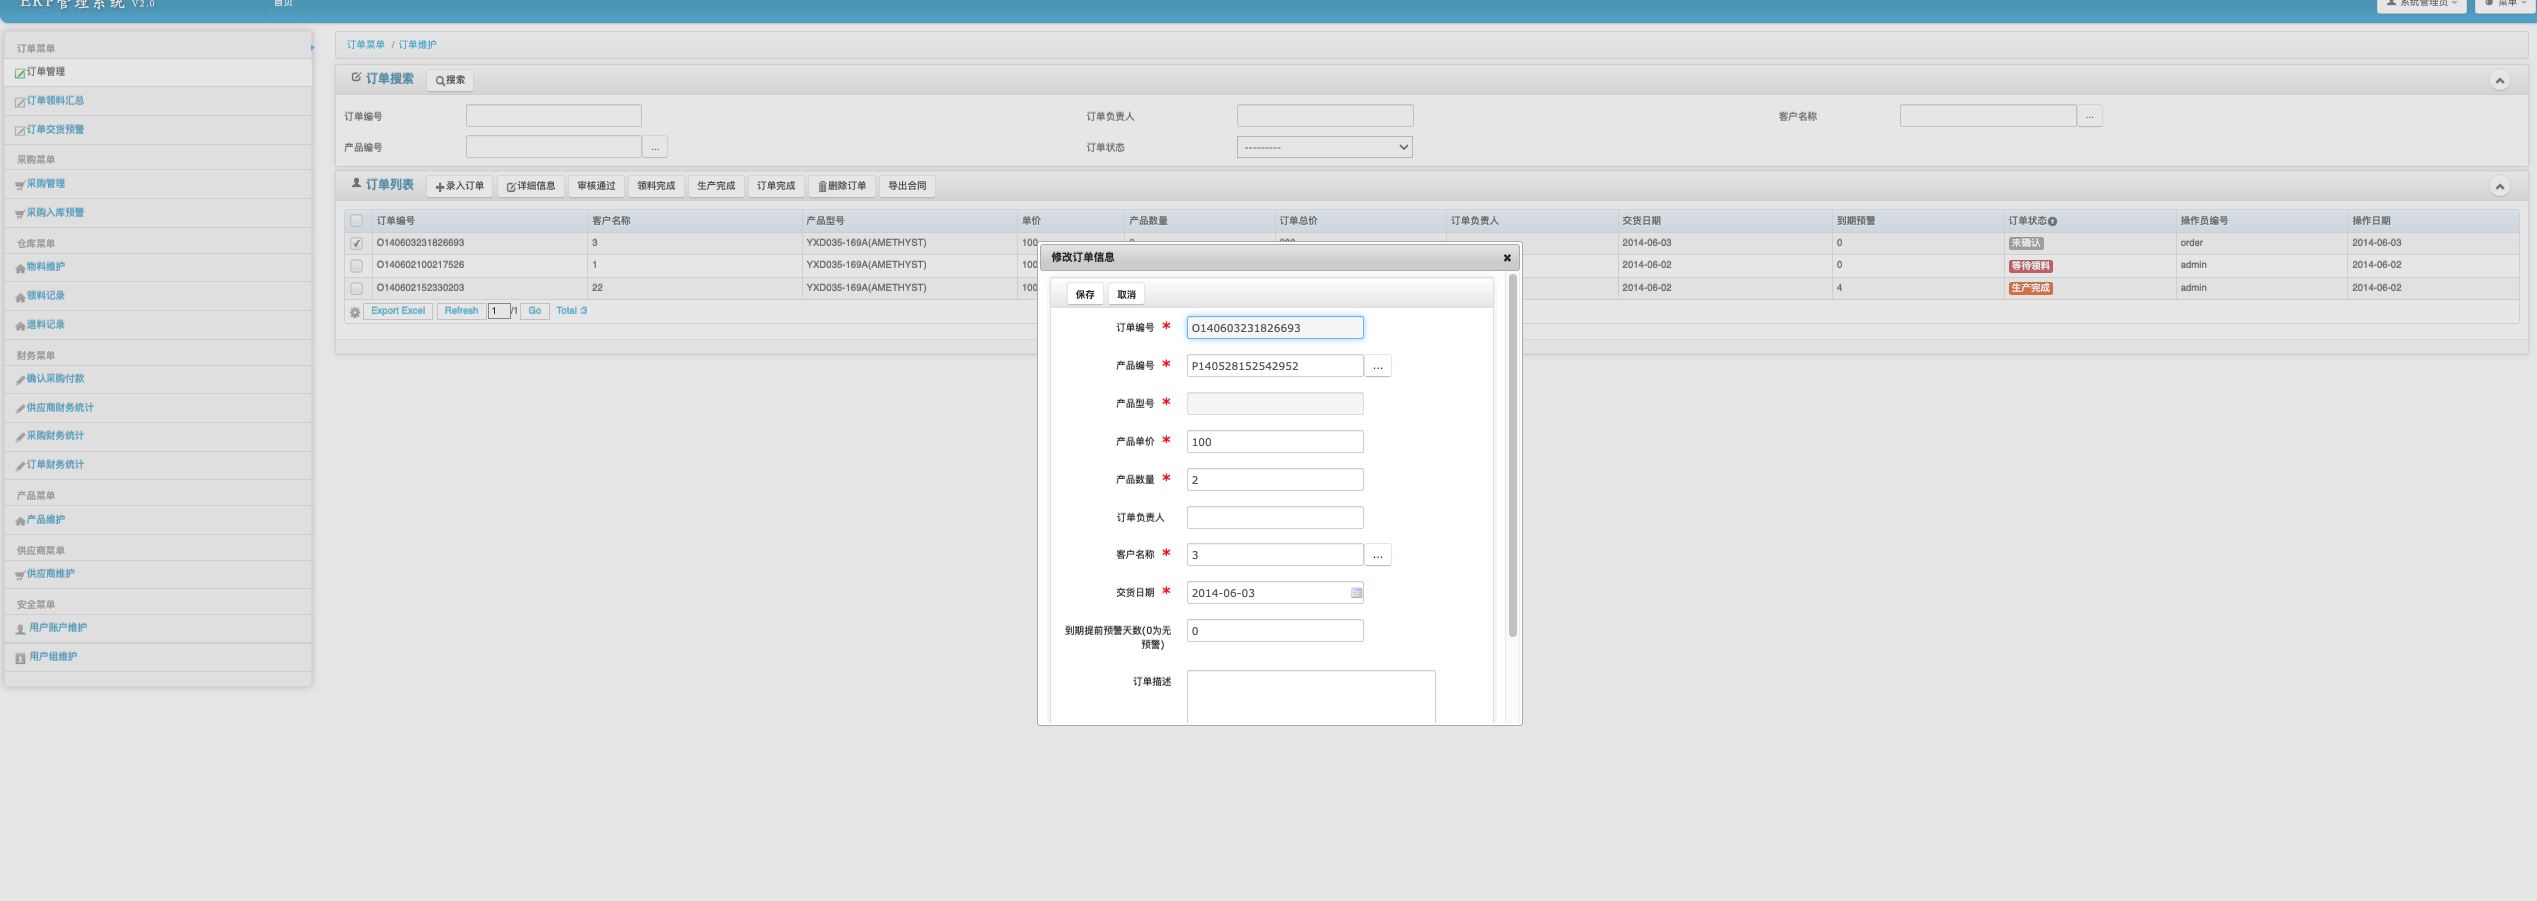
Task: Open 订单交货预警 in the sidebar
Action: (55, 130)
